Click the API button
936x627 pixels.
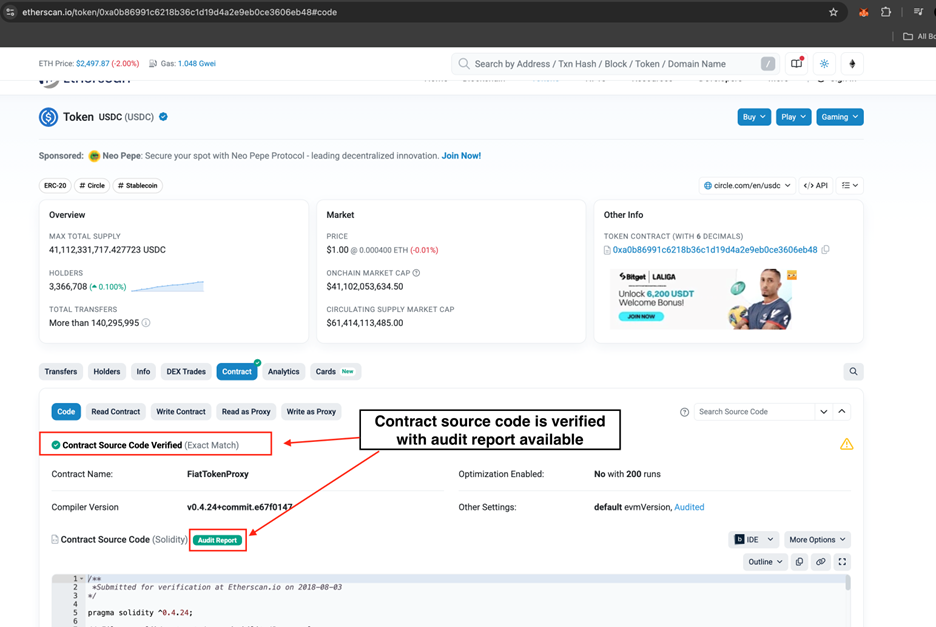(x=815, y=186)
